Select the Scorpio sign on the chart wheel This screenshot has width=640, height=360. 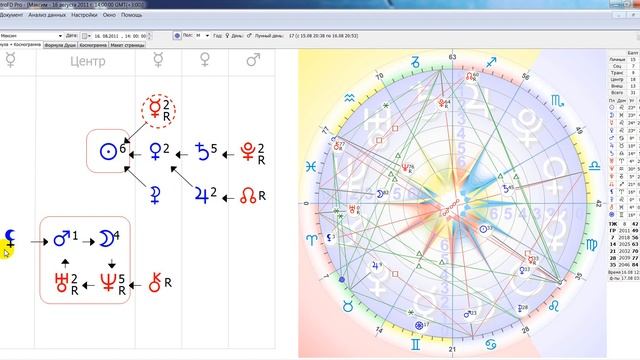click(557, 101)
